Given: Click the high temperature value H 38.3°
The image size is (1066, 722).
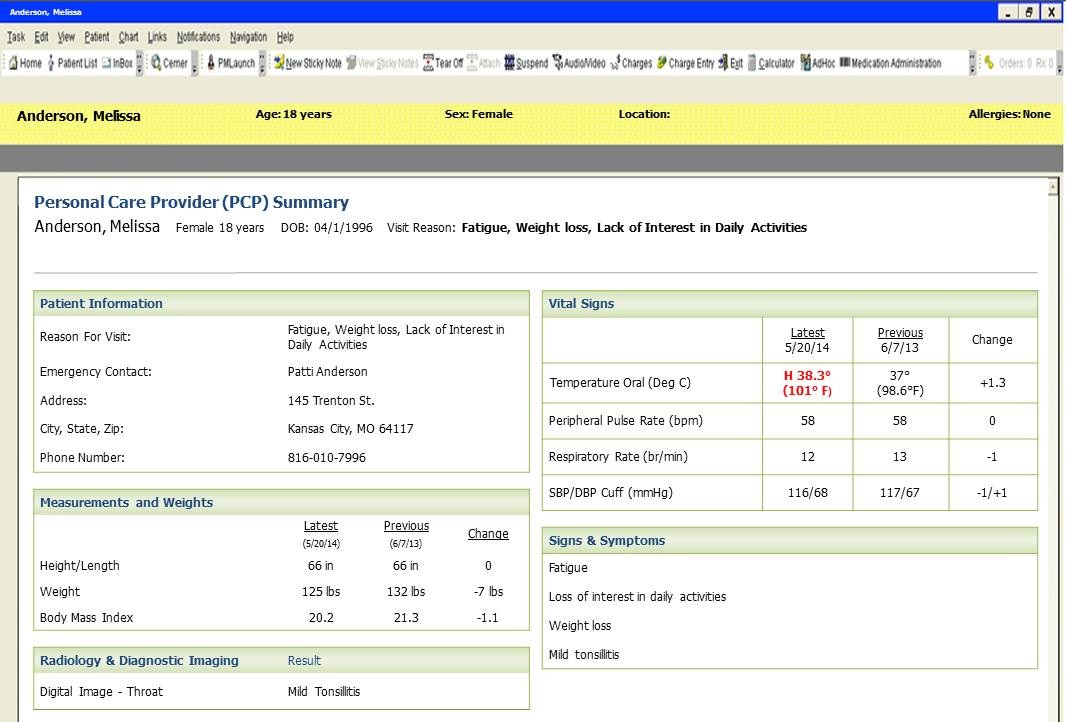Looking at the screenshot, I should click(807, 375).
